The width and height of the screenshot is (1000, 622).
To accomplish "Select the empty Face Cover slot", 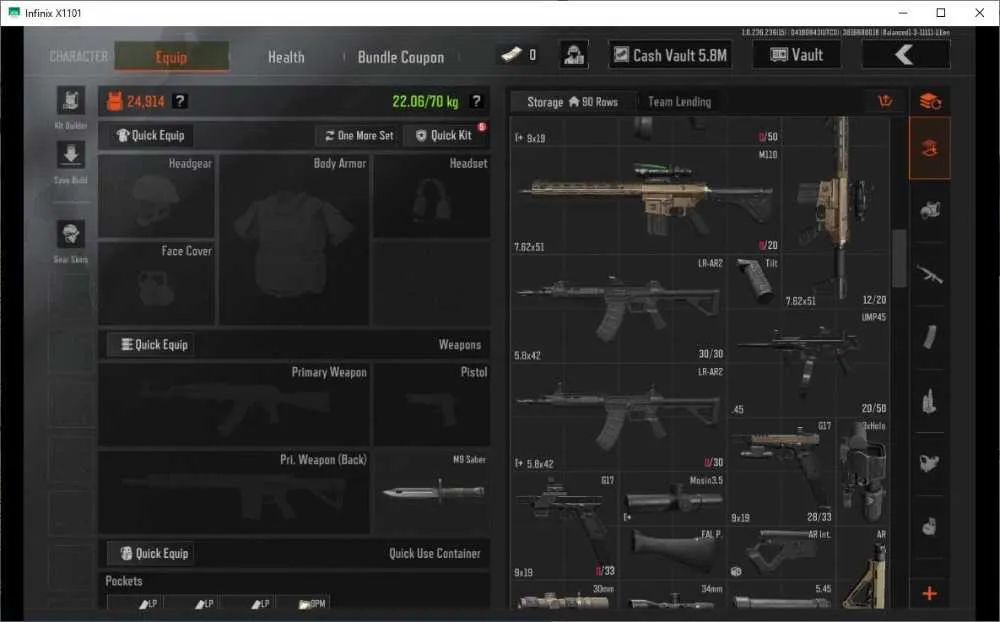I will pos(156,283).
